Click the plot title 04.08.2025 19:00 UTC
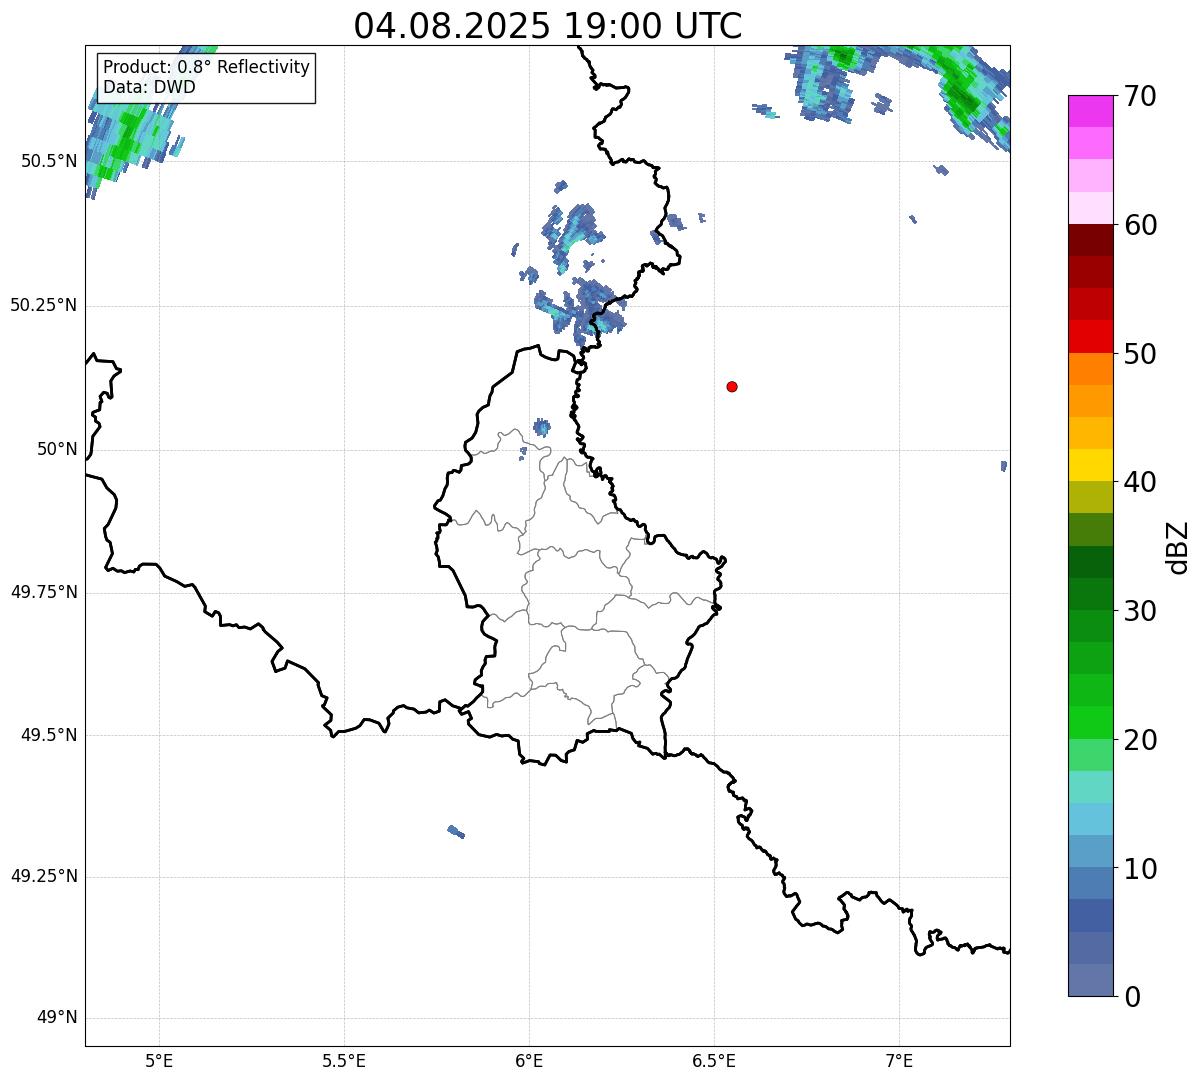This screenshot has height=1081, width=1202. point(548,26)
